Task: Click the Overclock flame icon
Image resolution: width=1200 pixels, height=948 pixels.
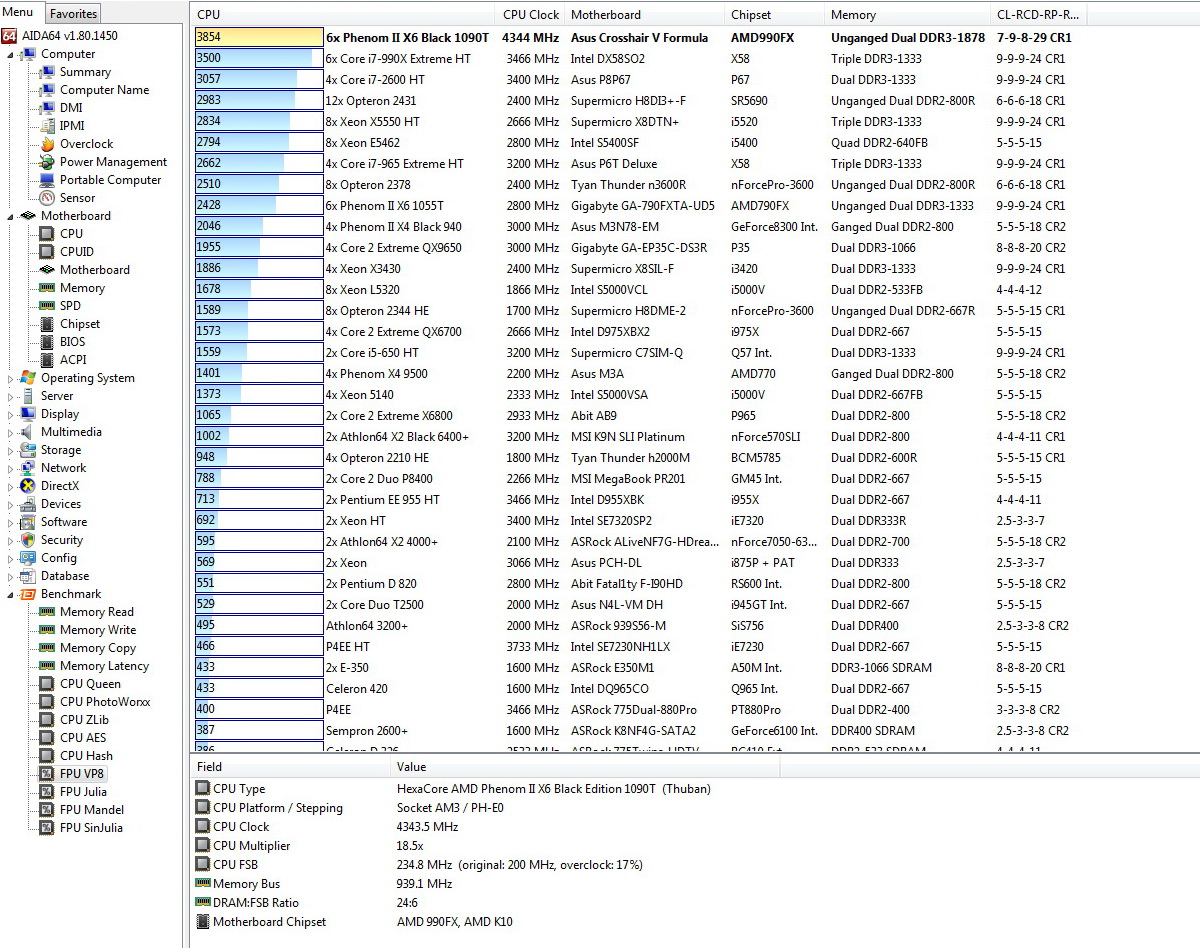Action: 47,144
